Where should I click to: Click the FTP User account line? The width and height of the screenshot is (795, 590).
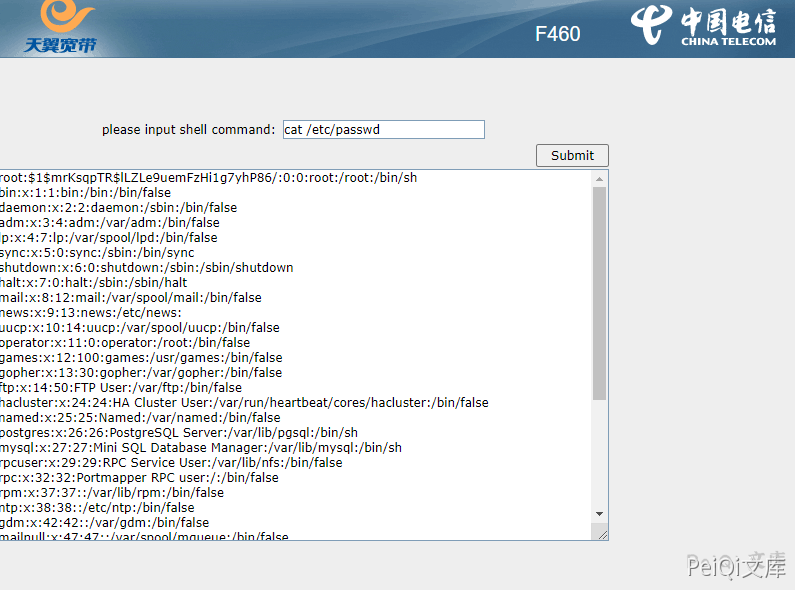coord(120,388)
